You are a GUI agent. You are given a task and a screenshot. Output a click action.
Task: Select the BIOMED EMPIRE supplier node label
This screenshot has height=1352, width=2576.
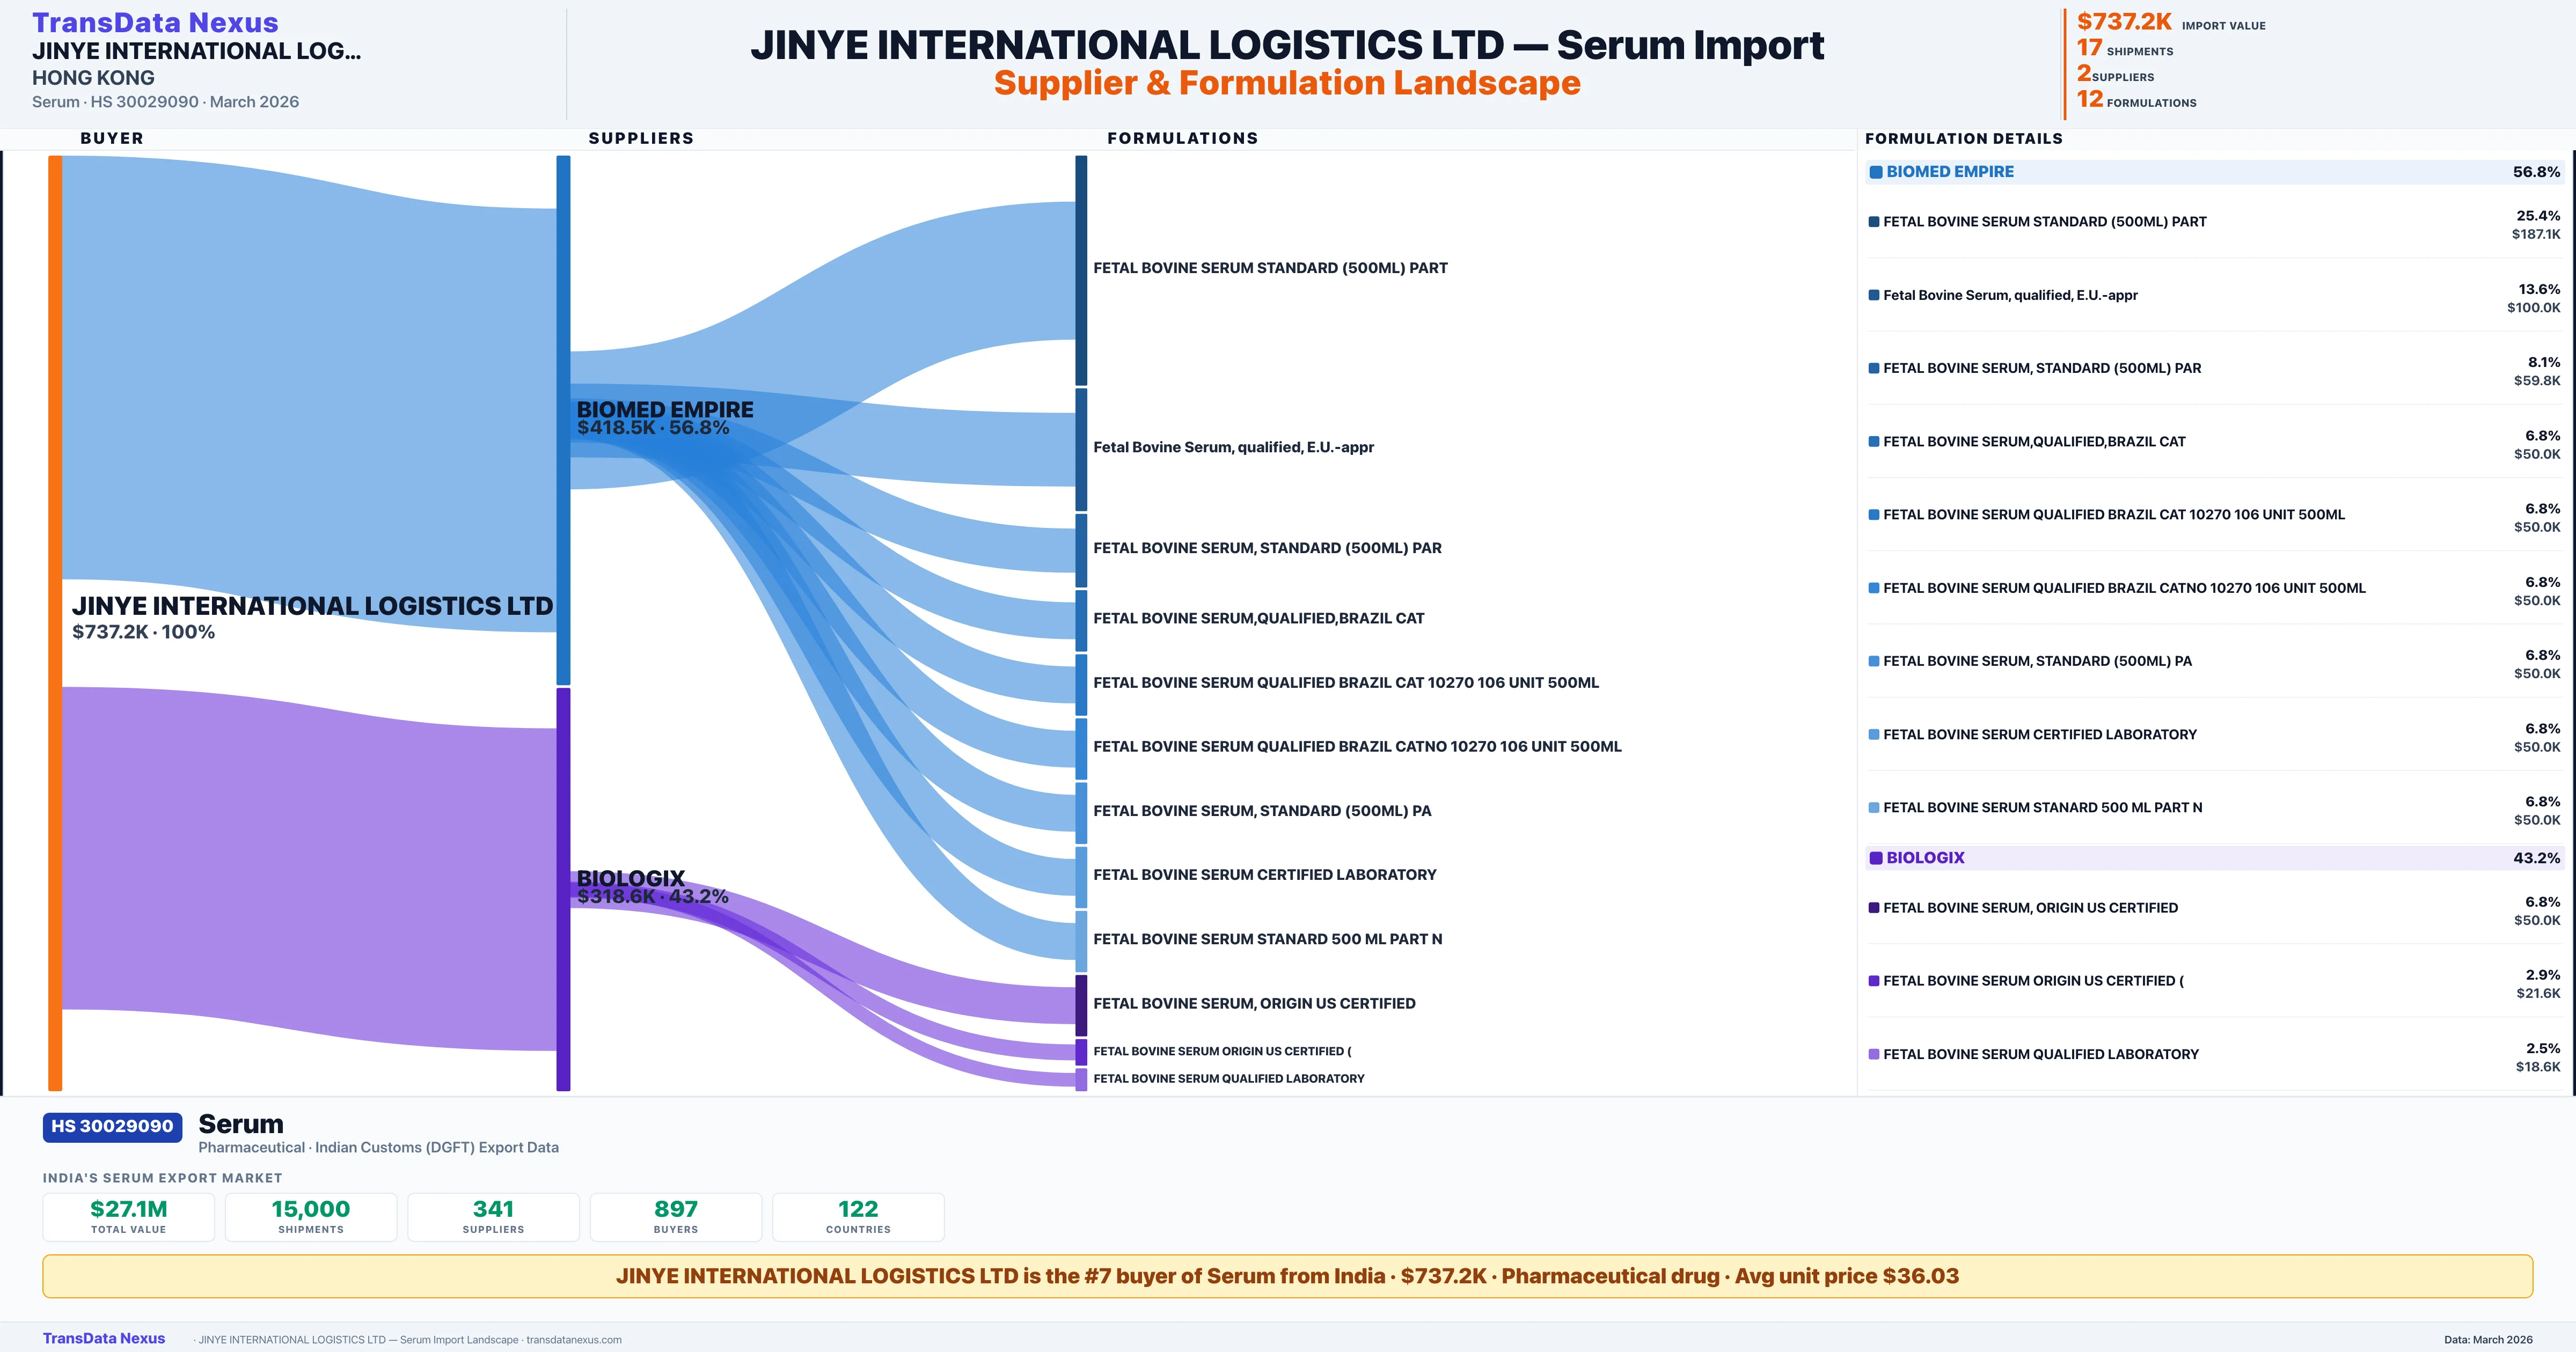[x=665, y=410]
